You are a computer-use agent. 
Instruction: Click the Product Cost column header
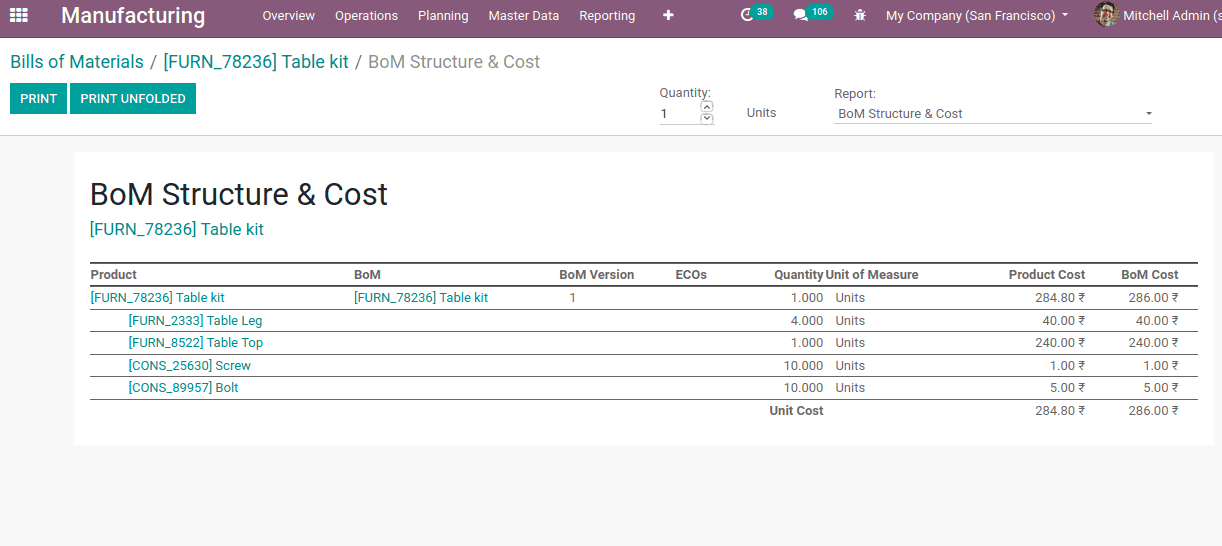coord(1047,275)
